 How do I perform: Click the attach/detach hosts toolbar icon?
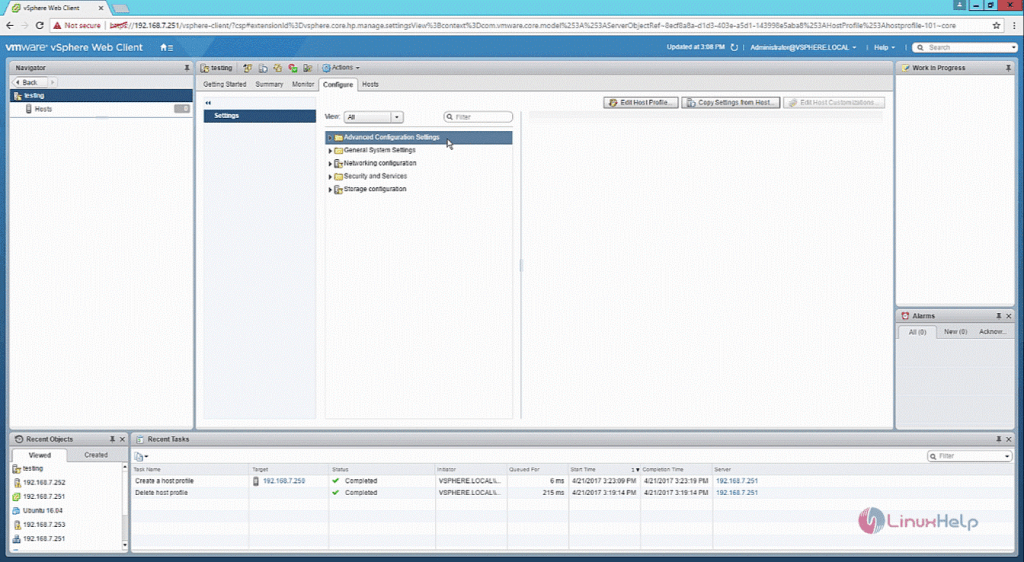(248, 68)
